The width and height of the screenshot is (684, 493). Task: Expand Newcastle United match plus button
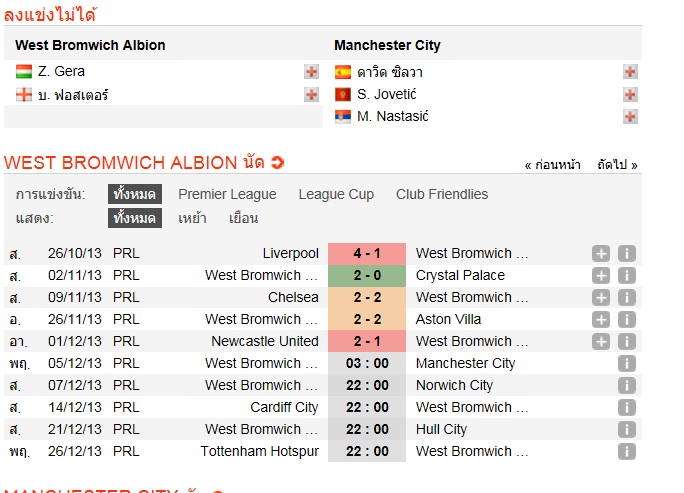tap(601, 342)
